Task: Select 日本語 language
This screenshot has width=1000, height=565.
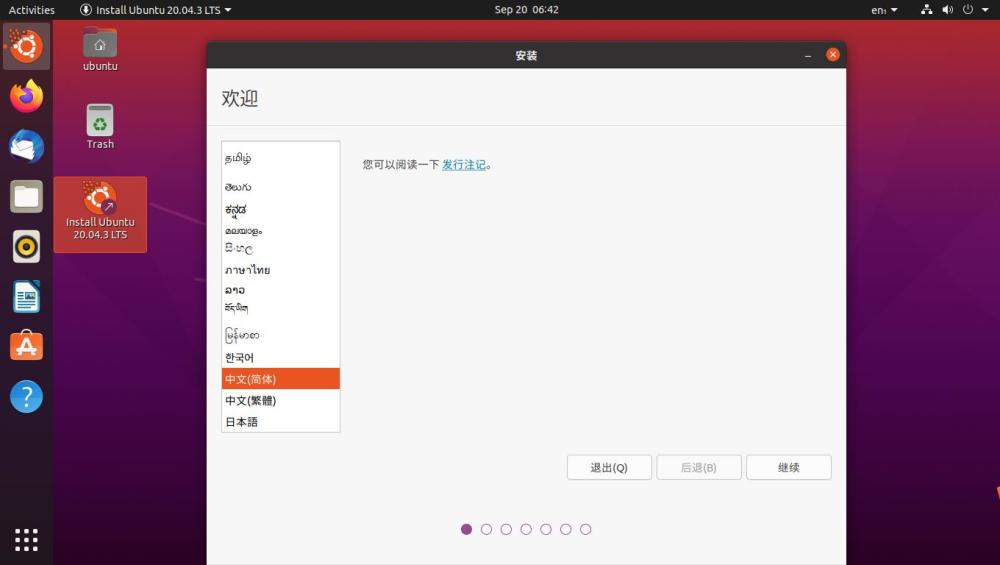Action: tap(281, 422)
